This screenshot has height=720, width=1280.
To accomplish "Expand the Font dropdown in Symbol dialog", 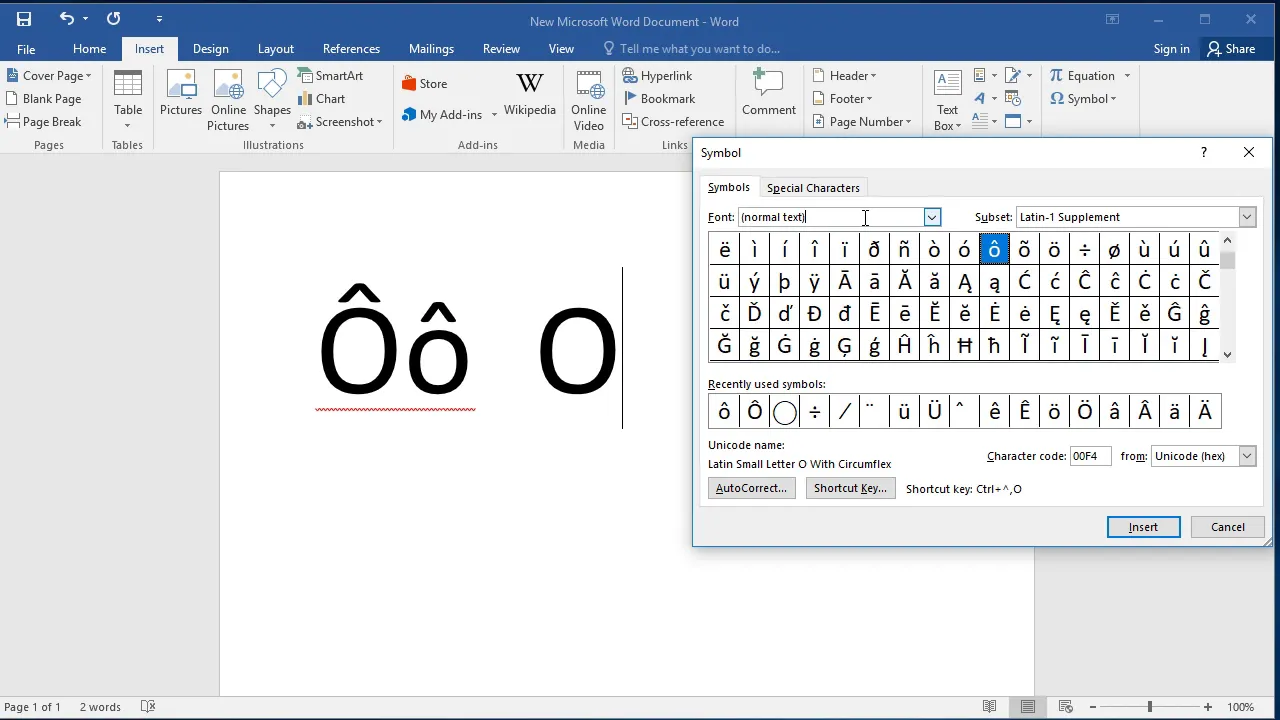I will [932, 217].
